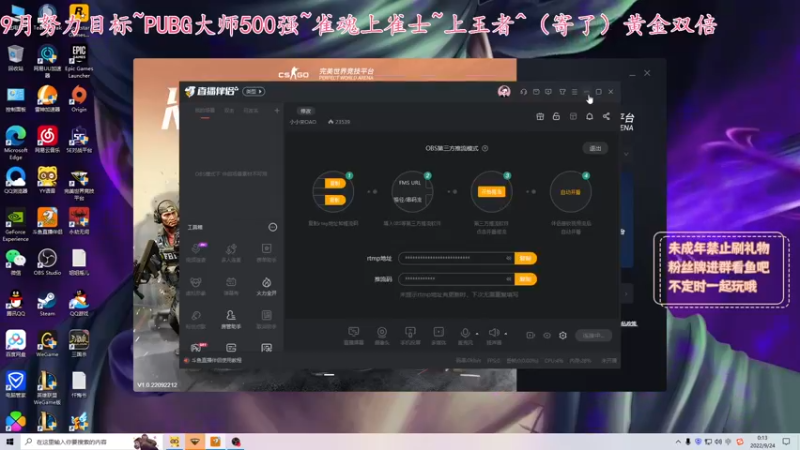Image resolution: width=800 pixels, height=450 pixels.
Task: Add a new scene with the plus button
Action: pyautogui.click(x=277, y=110)
